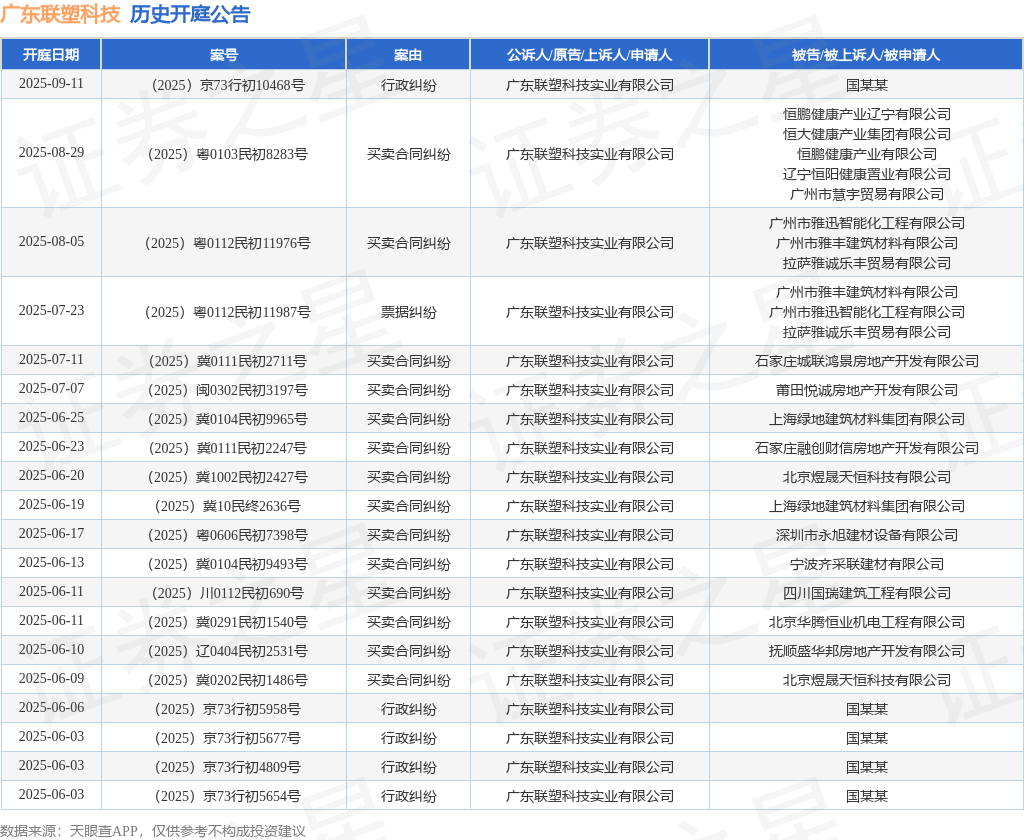Click defendant 广州市慧宇贸易有限公司

867,195
